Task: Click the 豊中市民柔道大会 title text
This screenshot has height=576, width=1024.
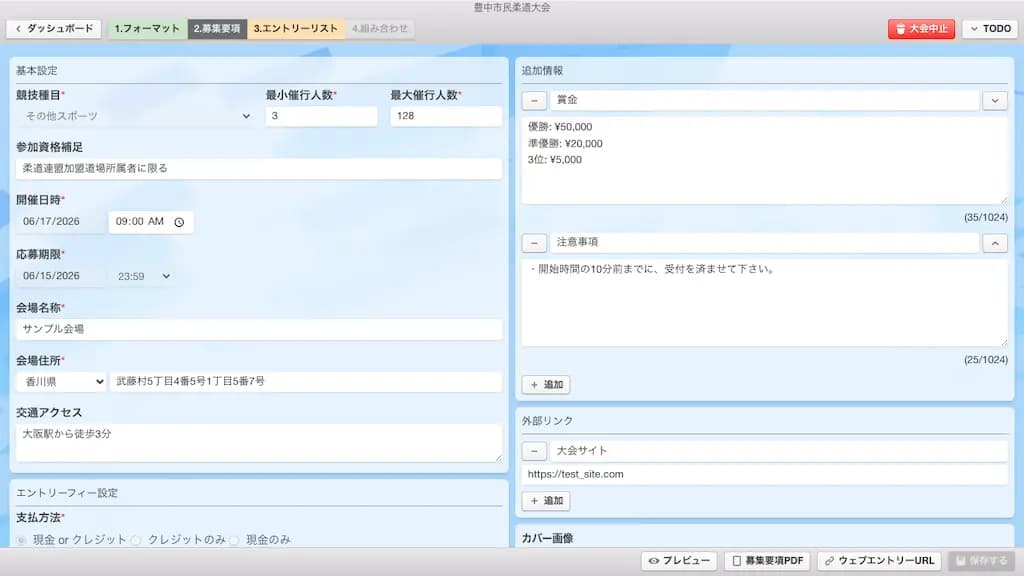Action: [512, 7]
